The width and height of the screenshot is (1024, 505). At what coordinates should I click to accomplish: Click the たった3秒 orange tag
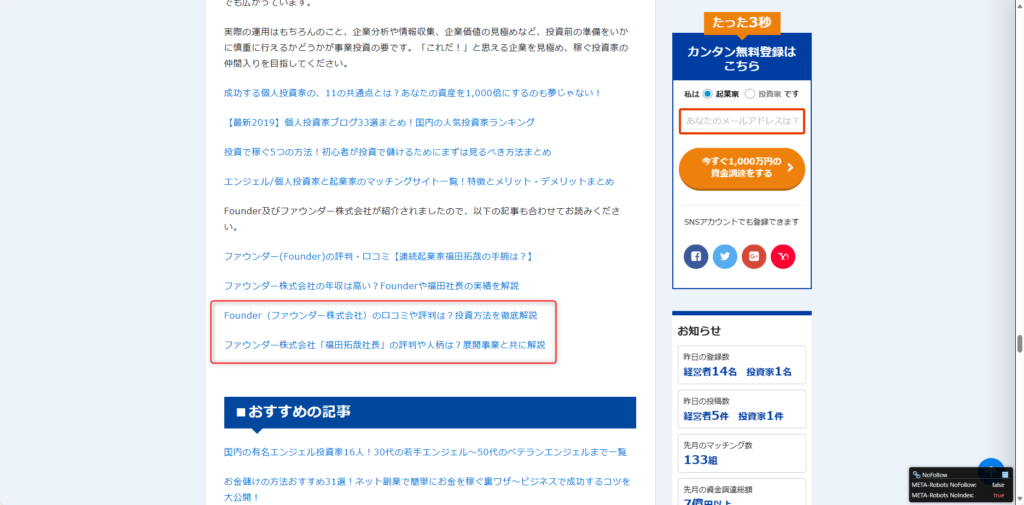(742, 22)
